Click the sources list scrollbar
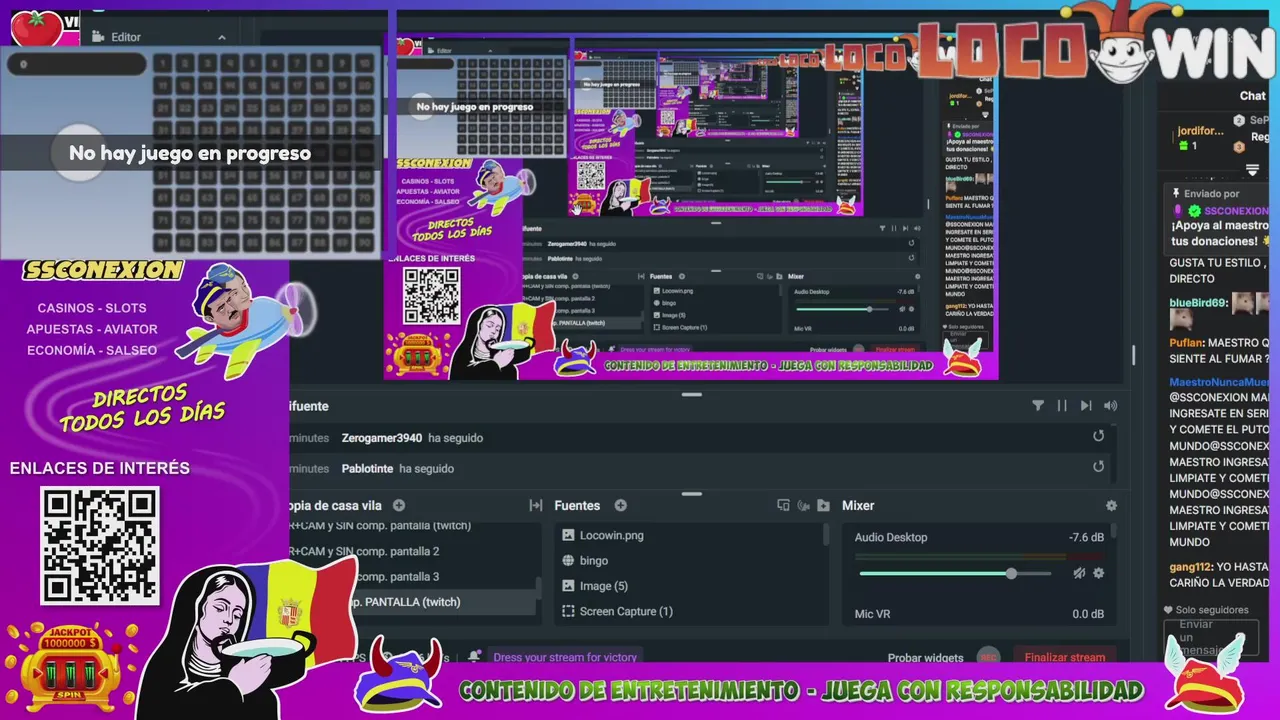1280x720 pixels. click(826, 536)
